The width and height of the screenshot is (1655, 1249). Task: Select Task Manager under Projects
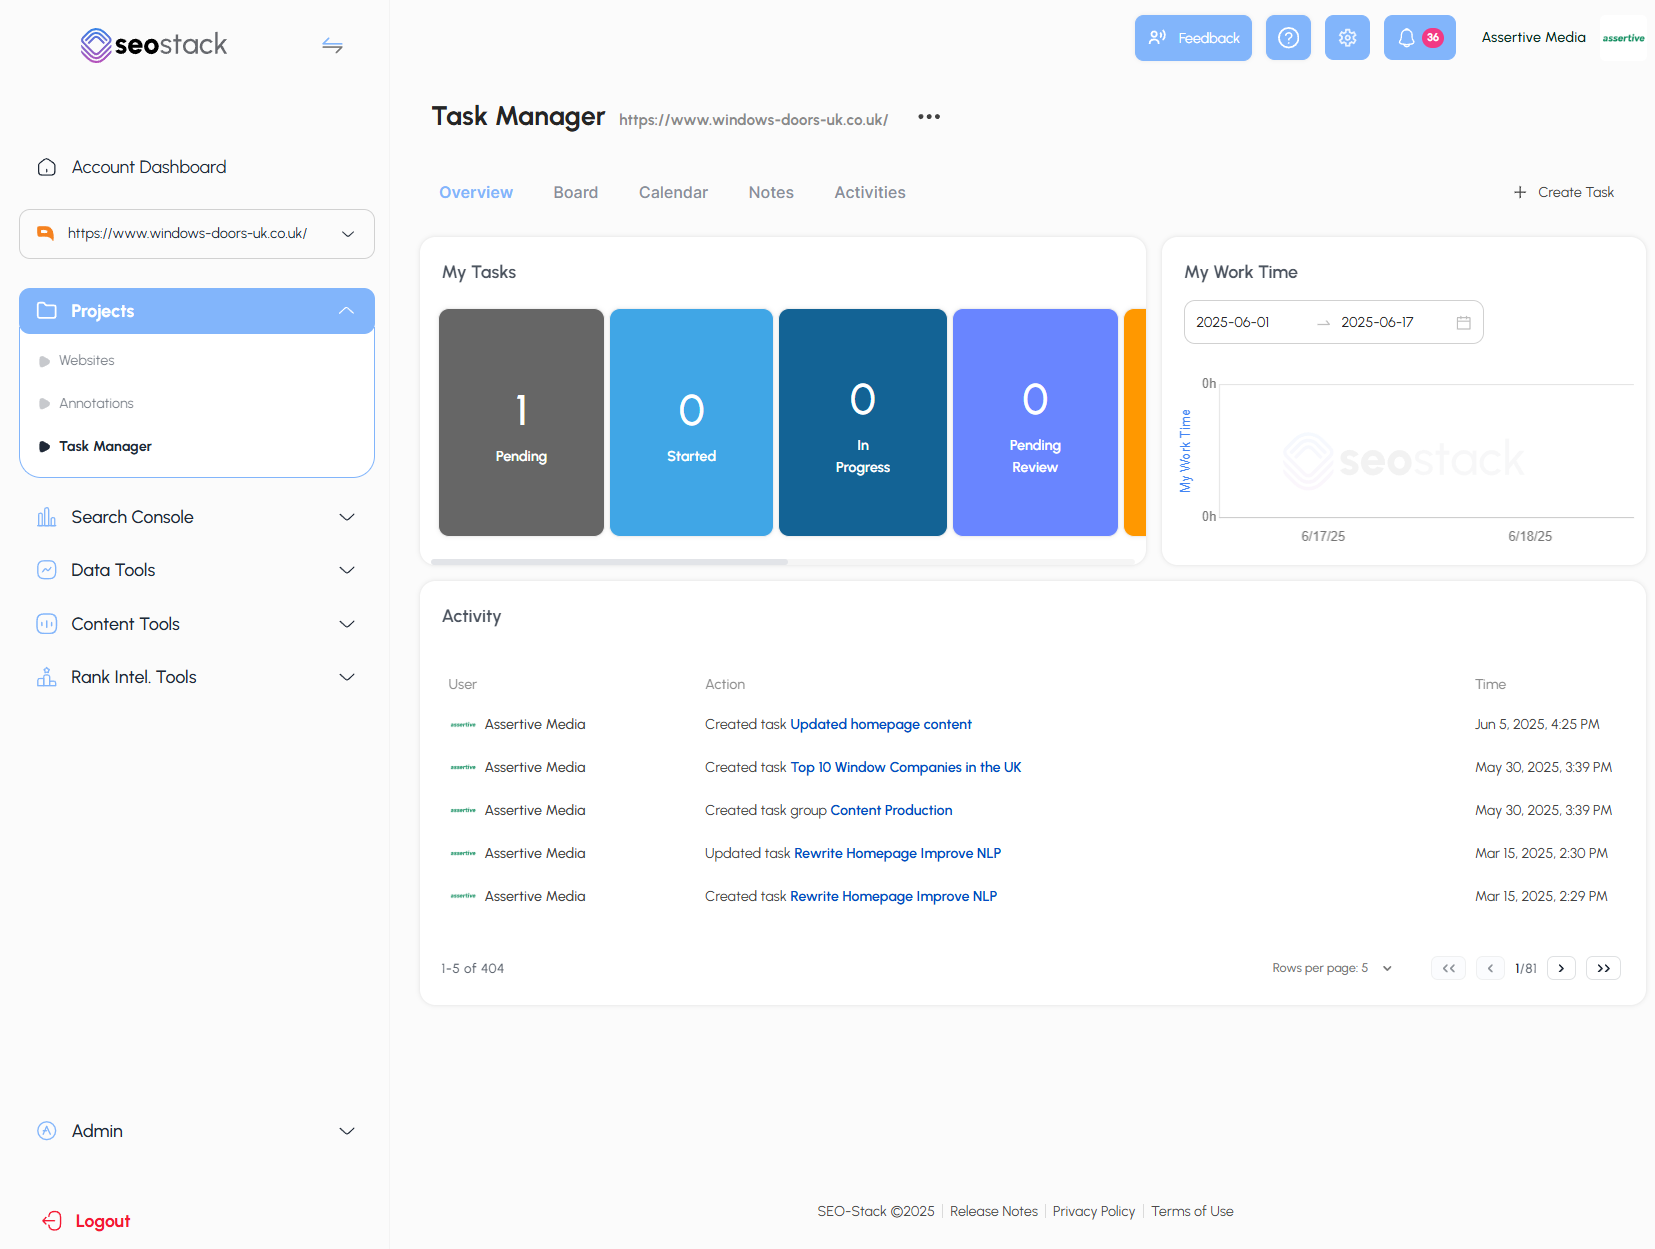tap(105, 446)
